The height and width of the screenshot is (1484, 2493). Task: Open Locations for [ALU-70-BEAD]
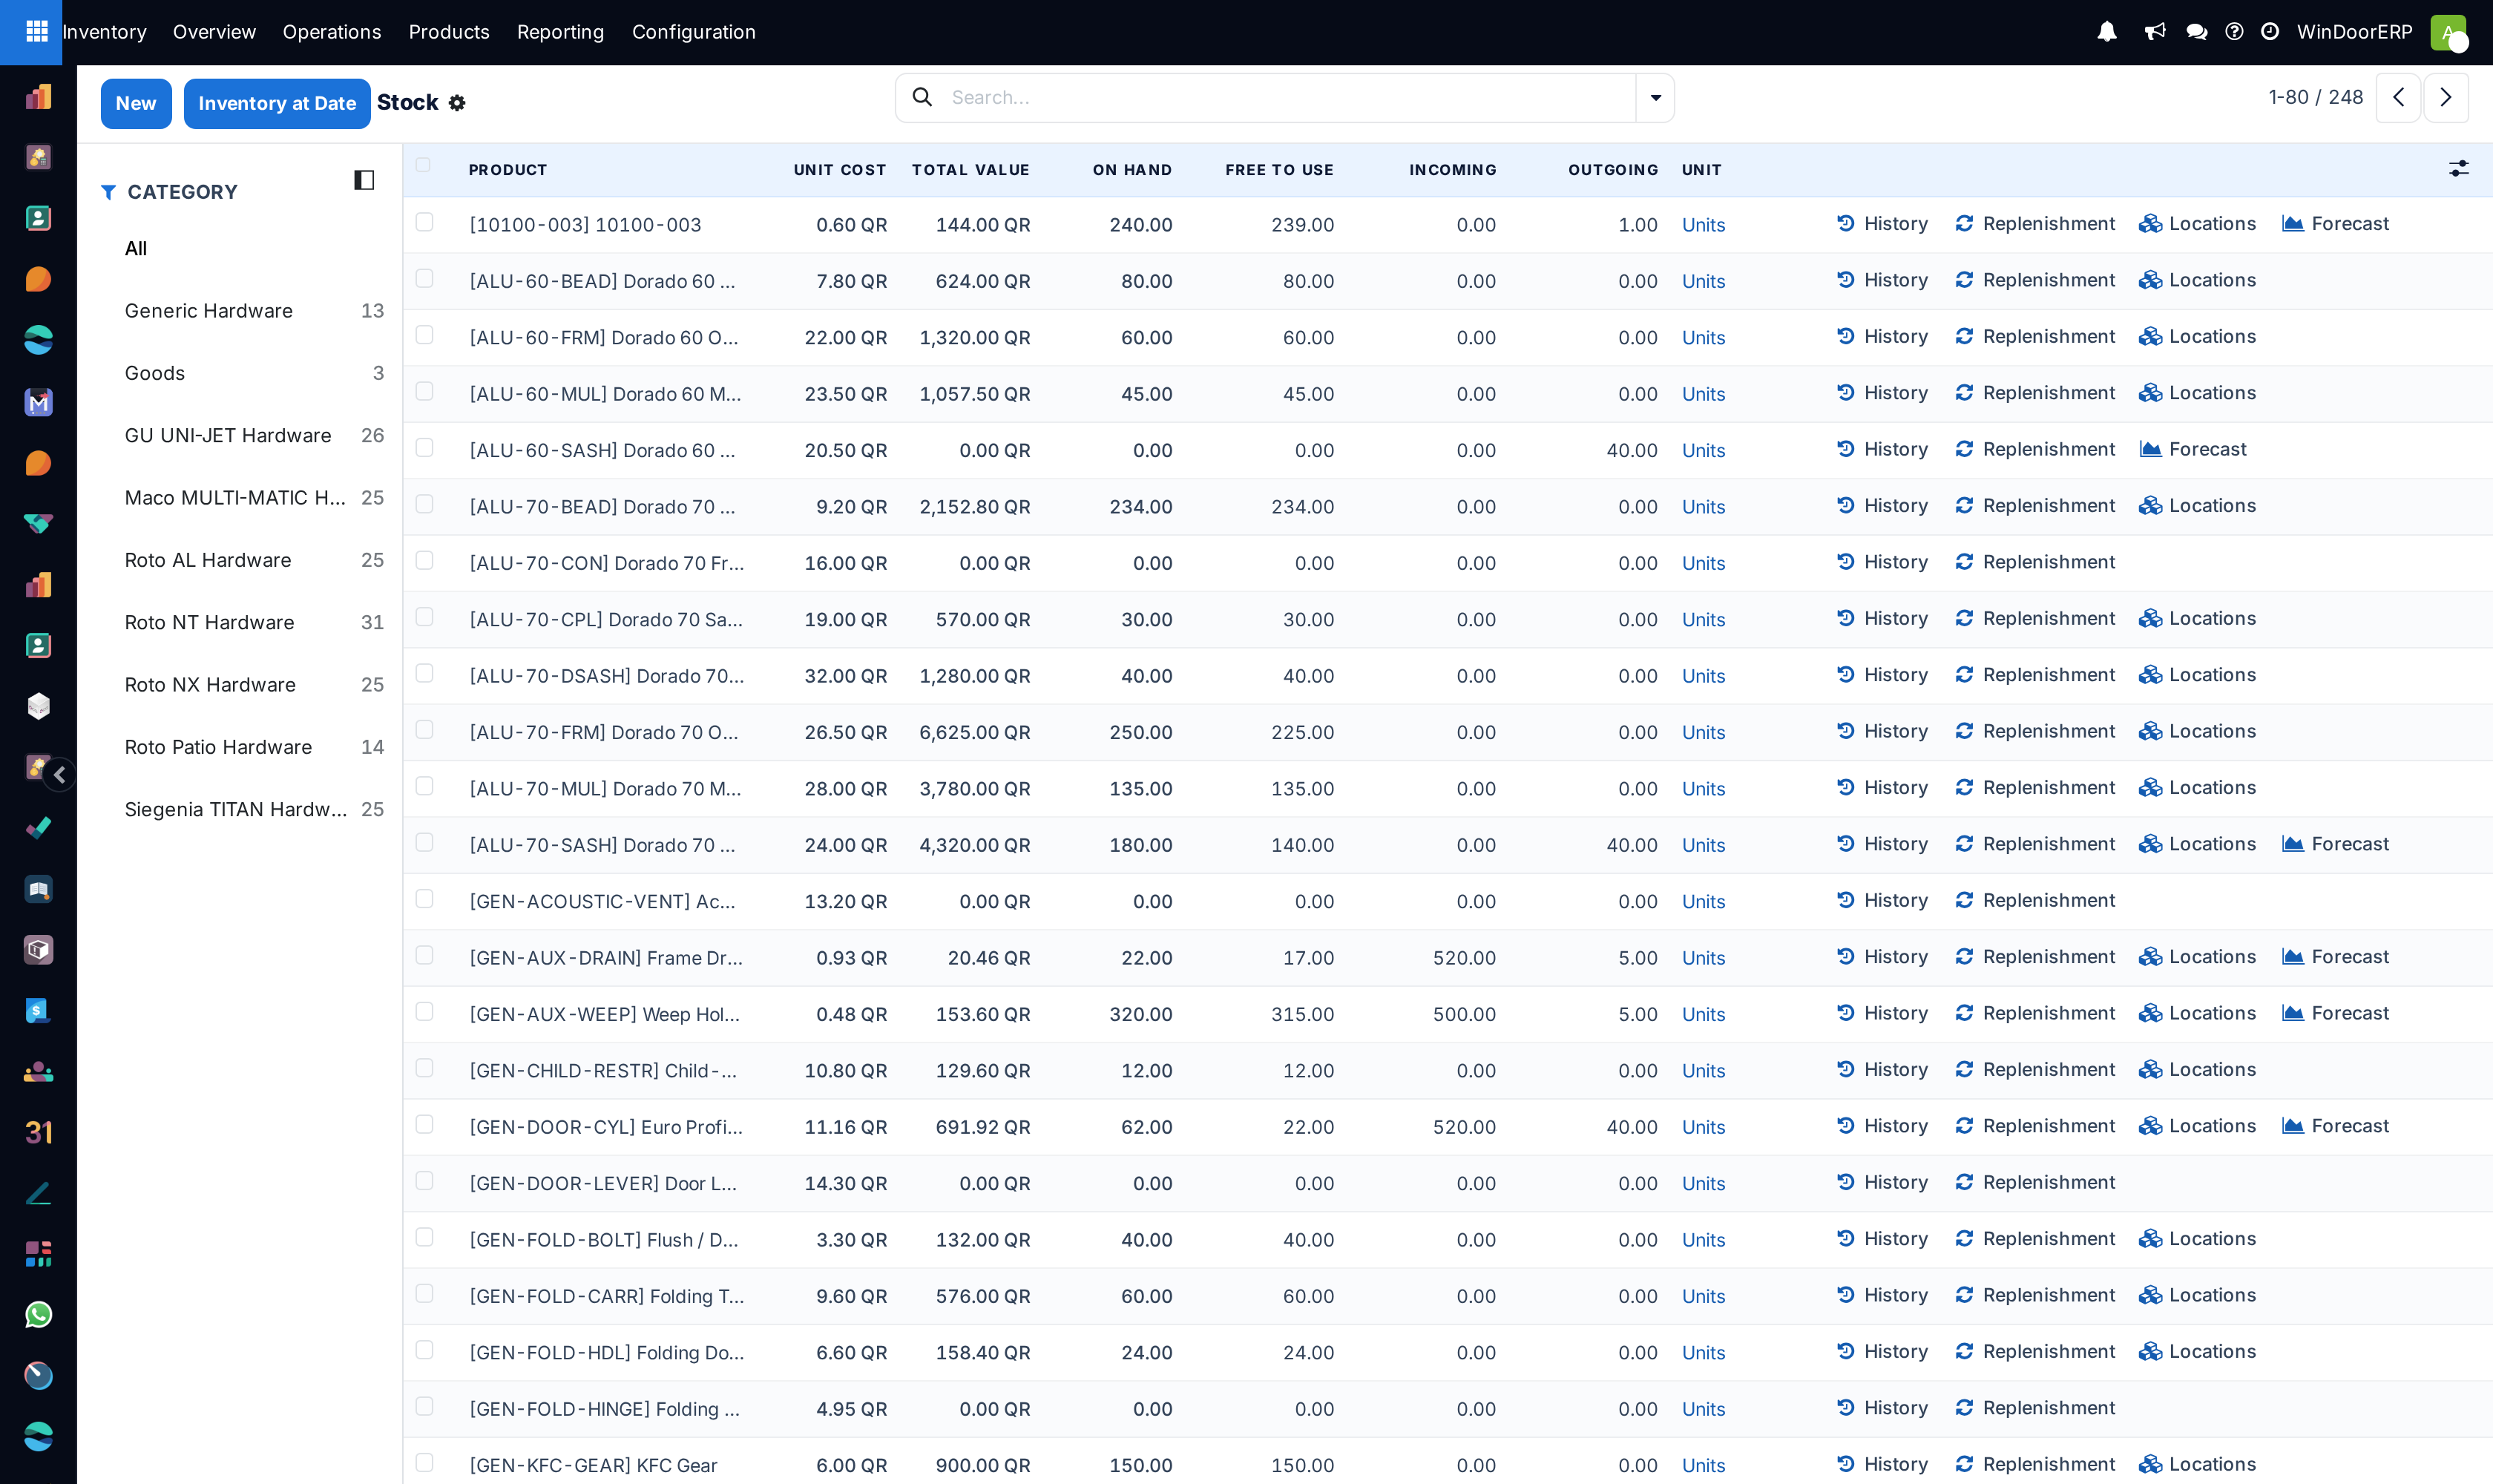pyautogui.click(x=2197, y=506)
